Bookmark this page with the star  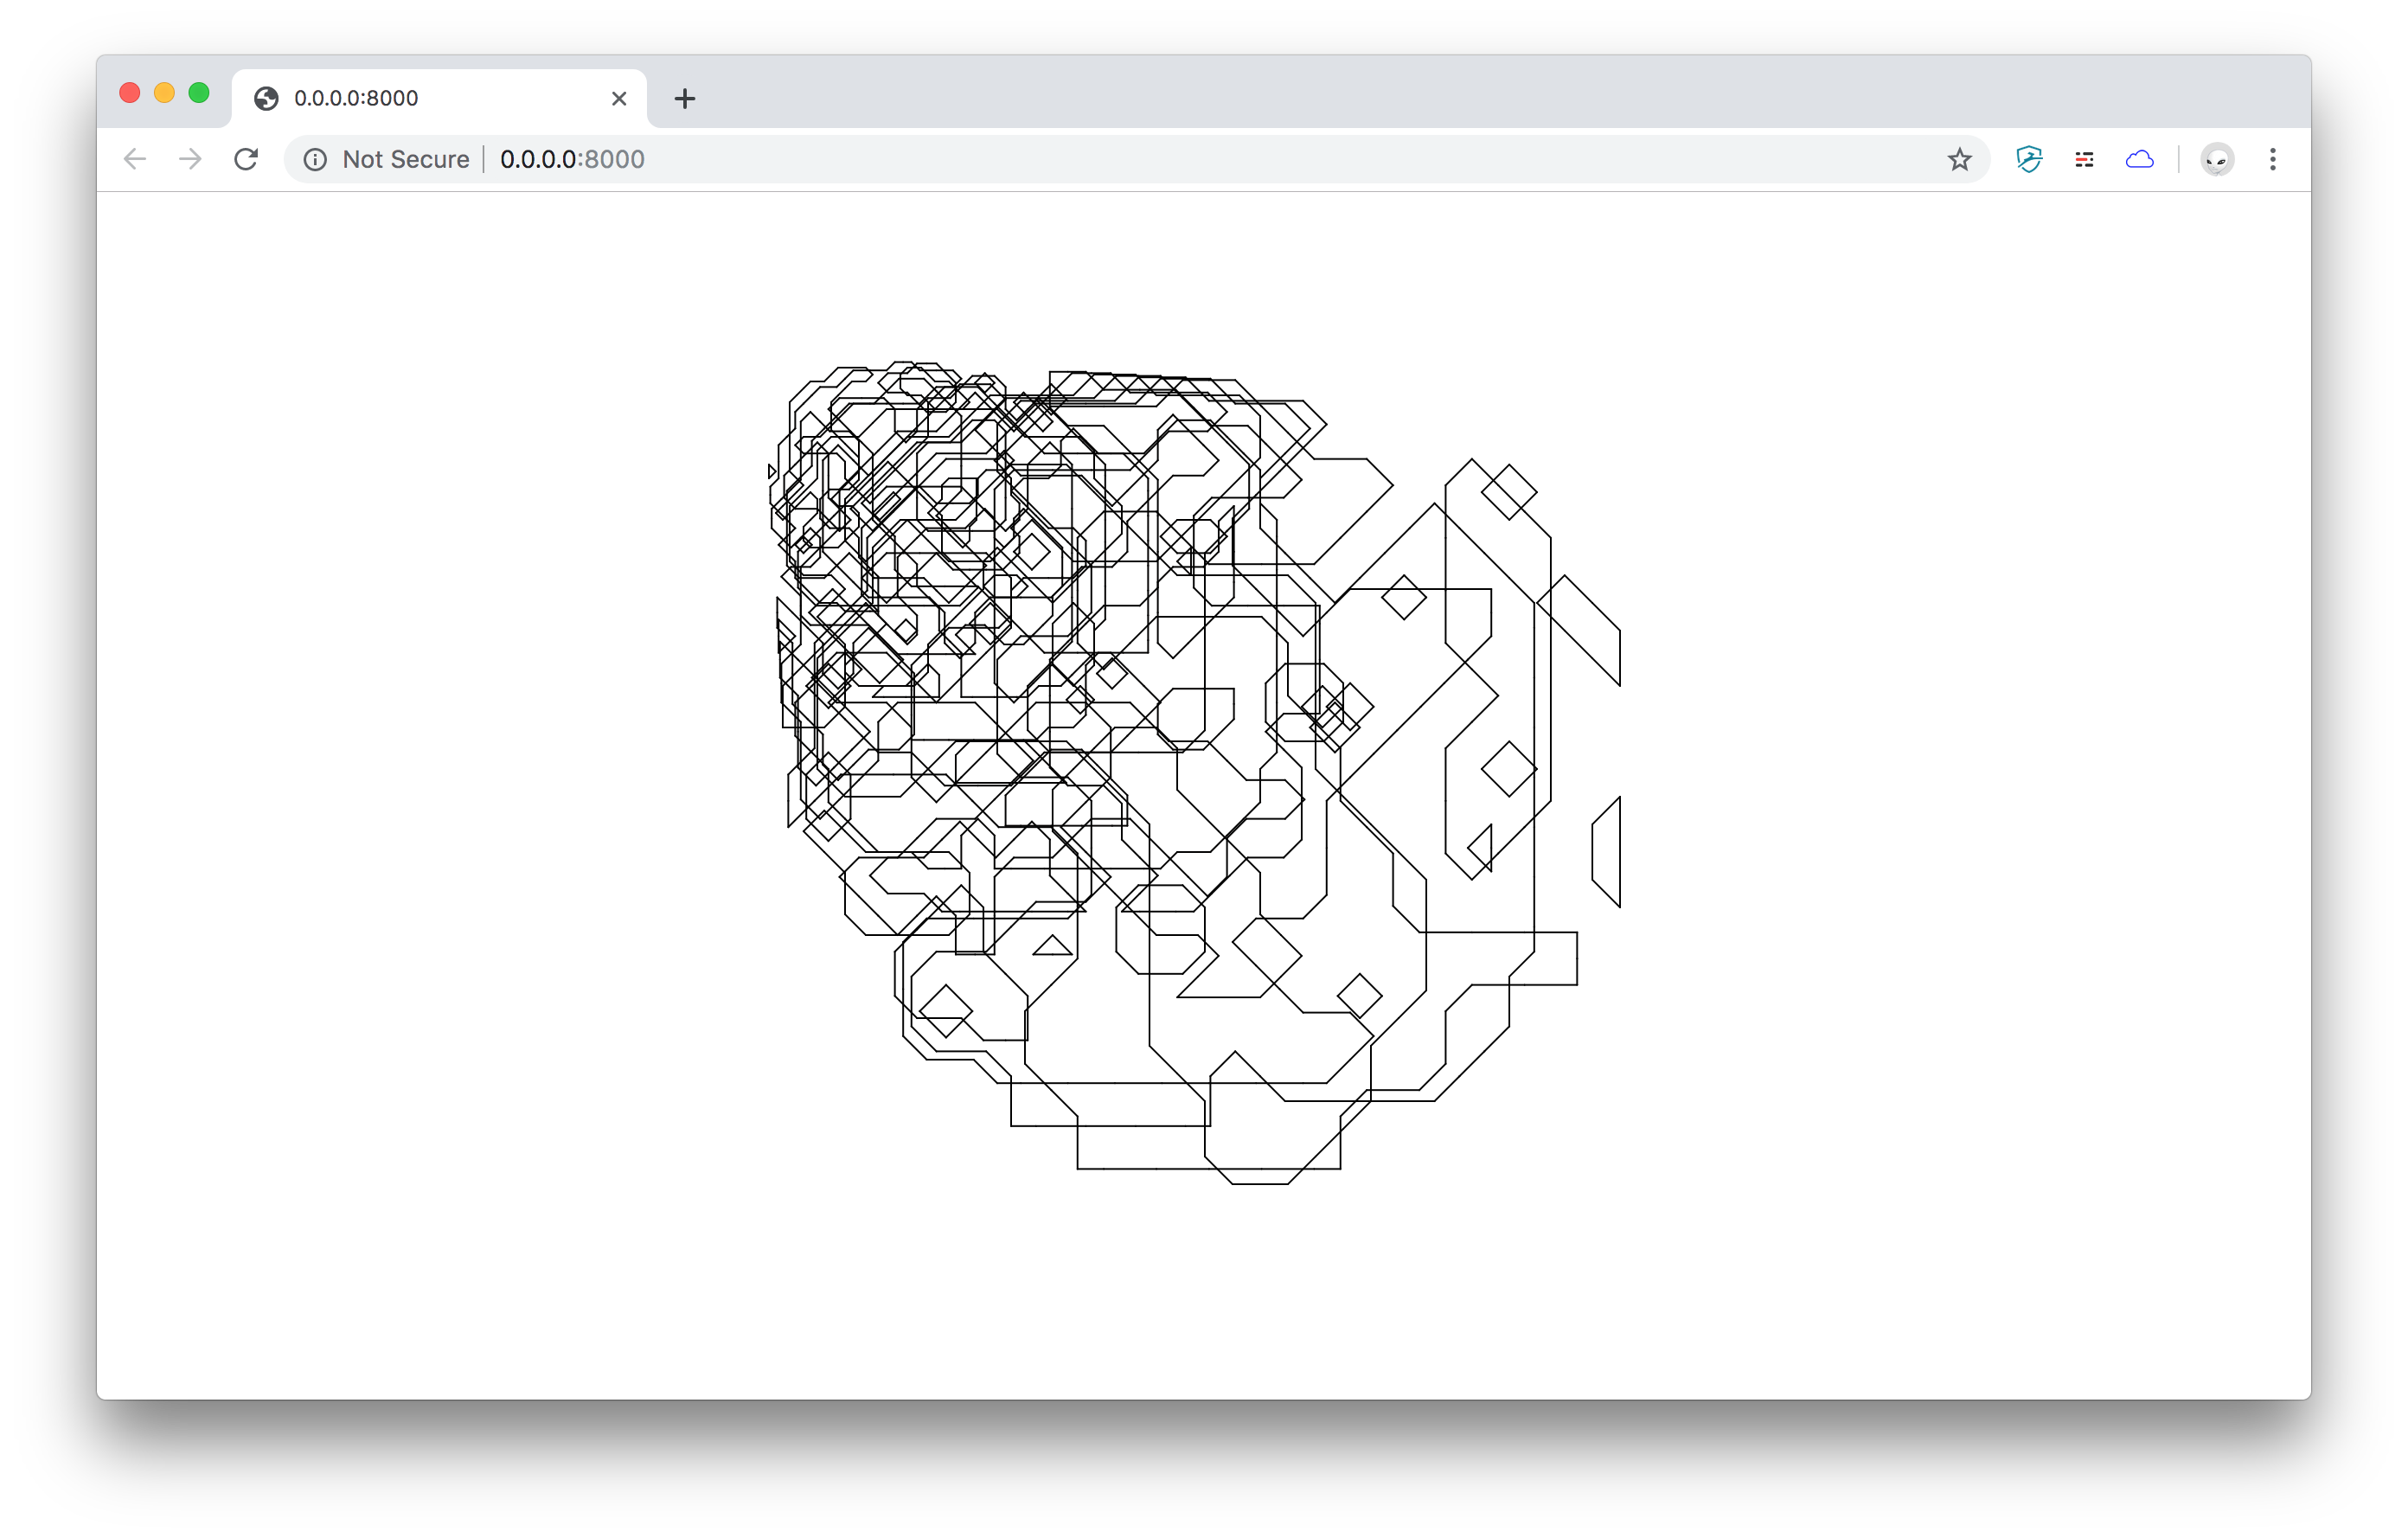1959,159
